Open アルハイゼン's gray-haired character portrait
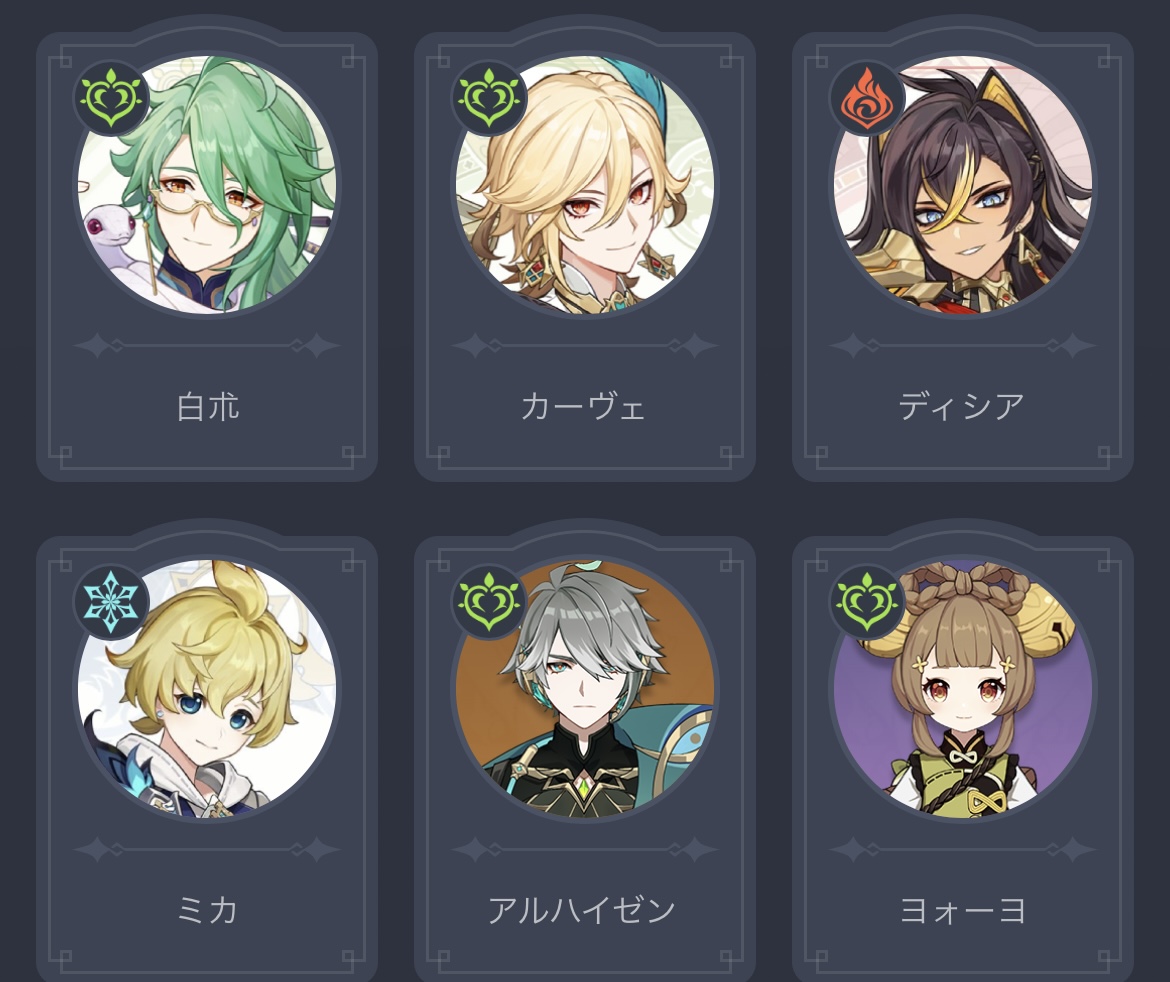Screen dimensions: 1170x982 (584, 688)
